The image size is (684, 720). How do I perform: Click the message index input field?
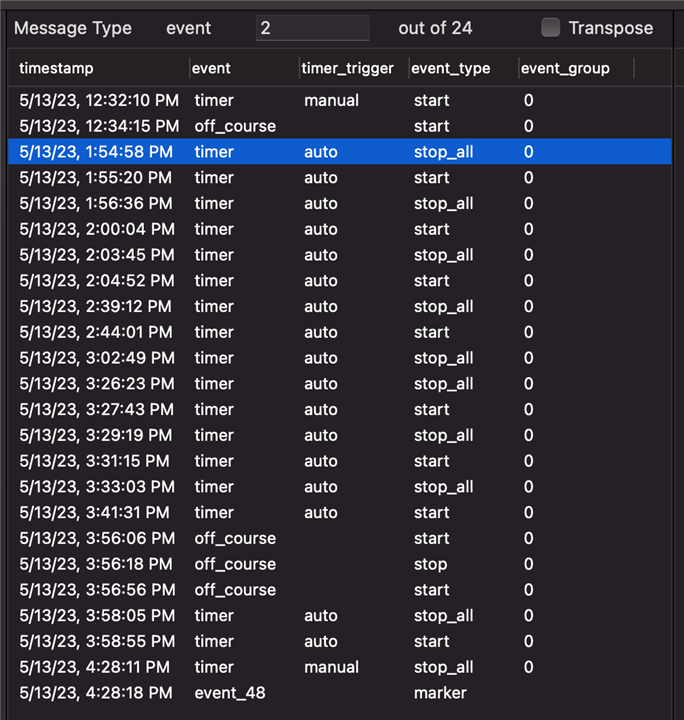click(x=312, y=28)
